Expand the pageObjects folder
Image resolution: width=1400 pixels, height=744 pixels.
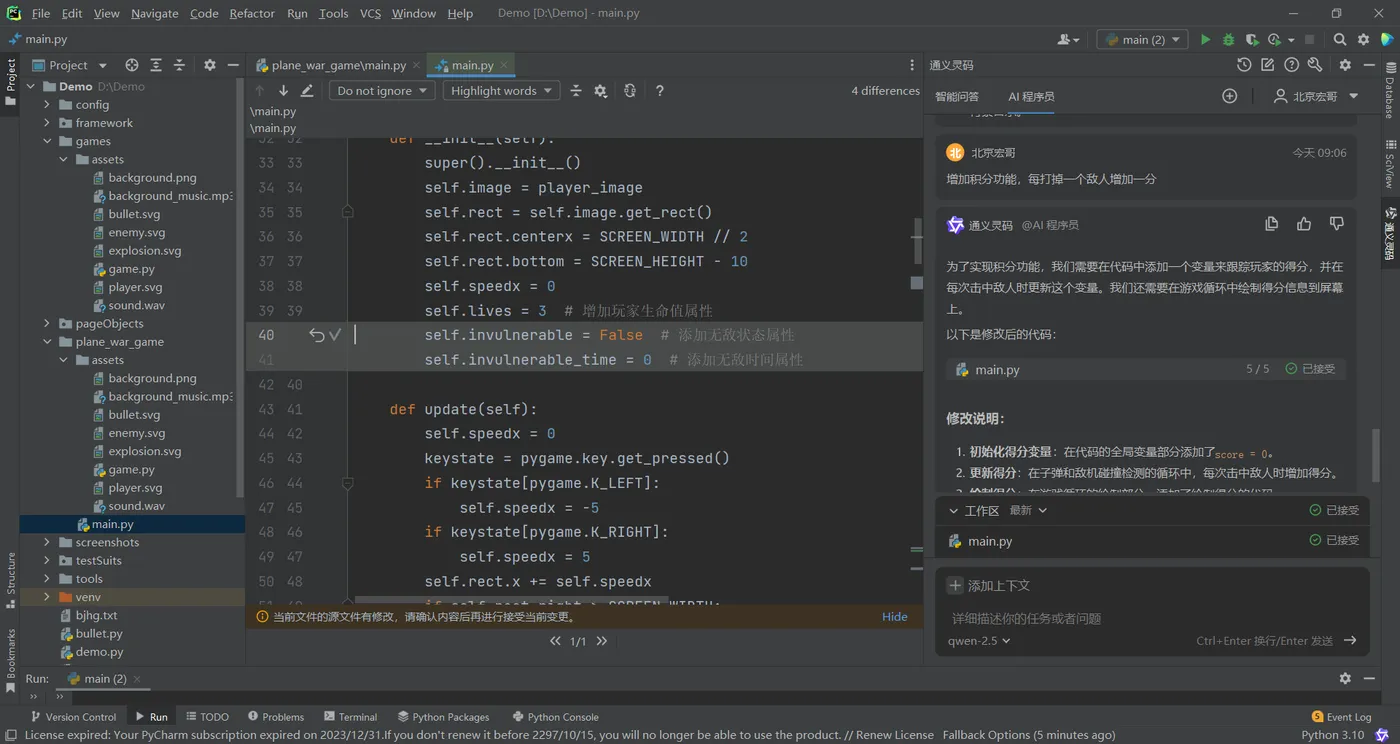point(47,324)
